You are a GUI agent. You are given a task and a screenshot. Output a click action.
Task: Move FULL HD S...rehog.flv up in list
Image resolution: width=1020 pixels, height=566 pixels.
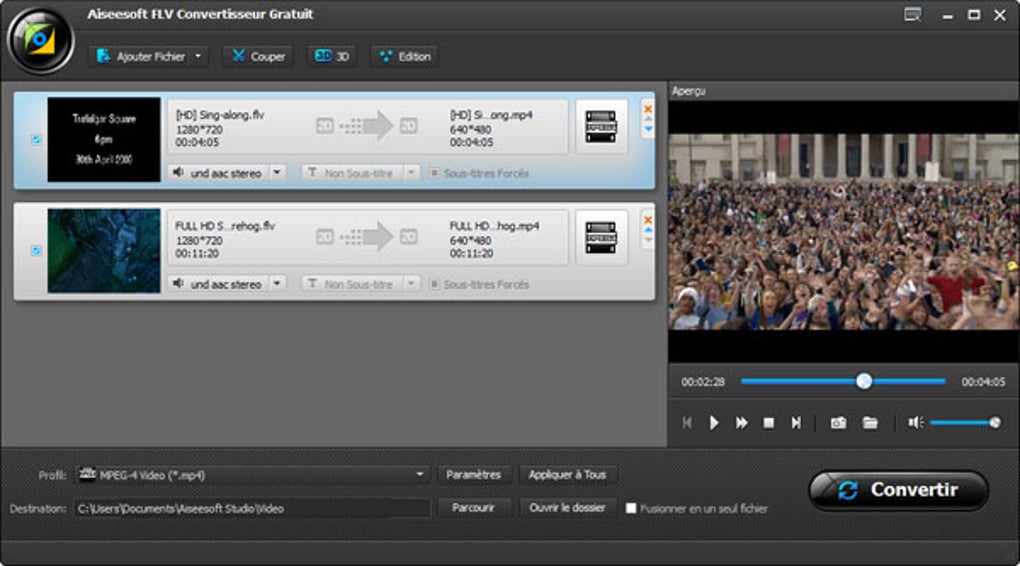[648, 230]
